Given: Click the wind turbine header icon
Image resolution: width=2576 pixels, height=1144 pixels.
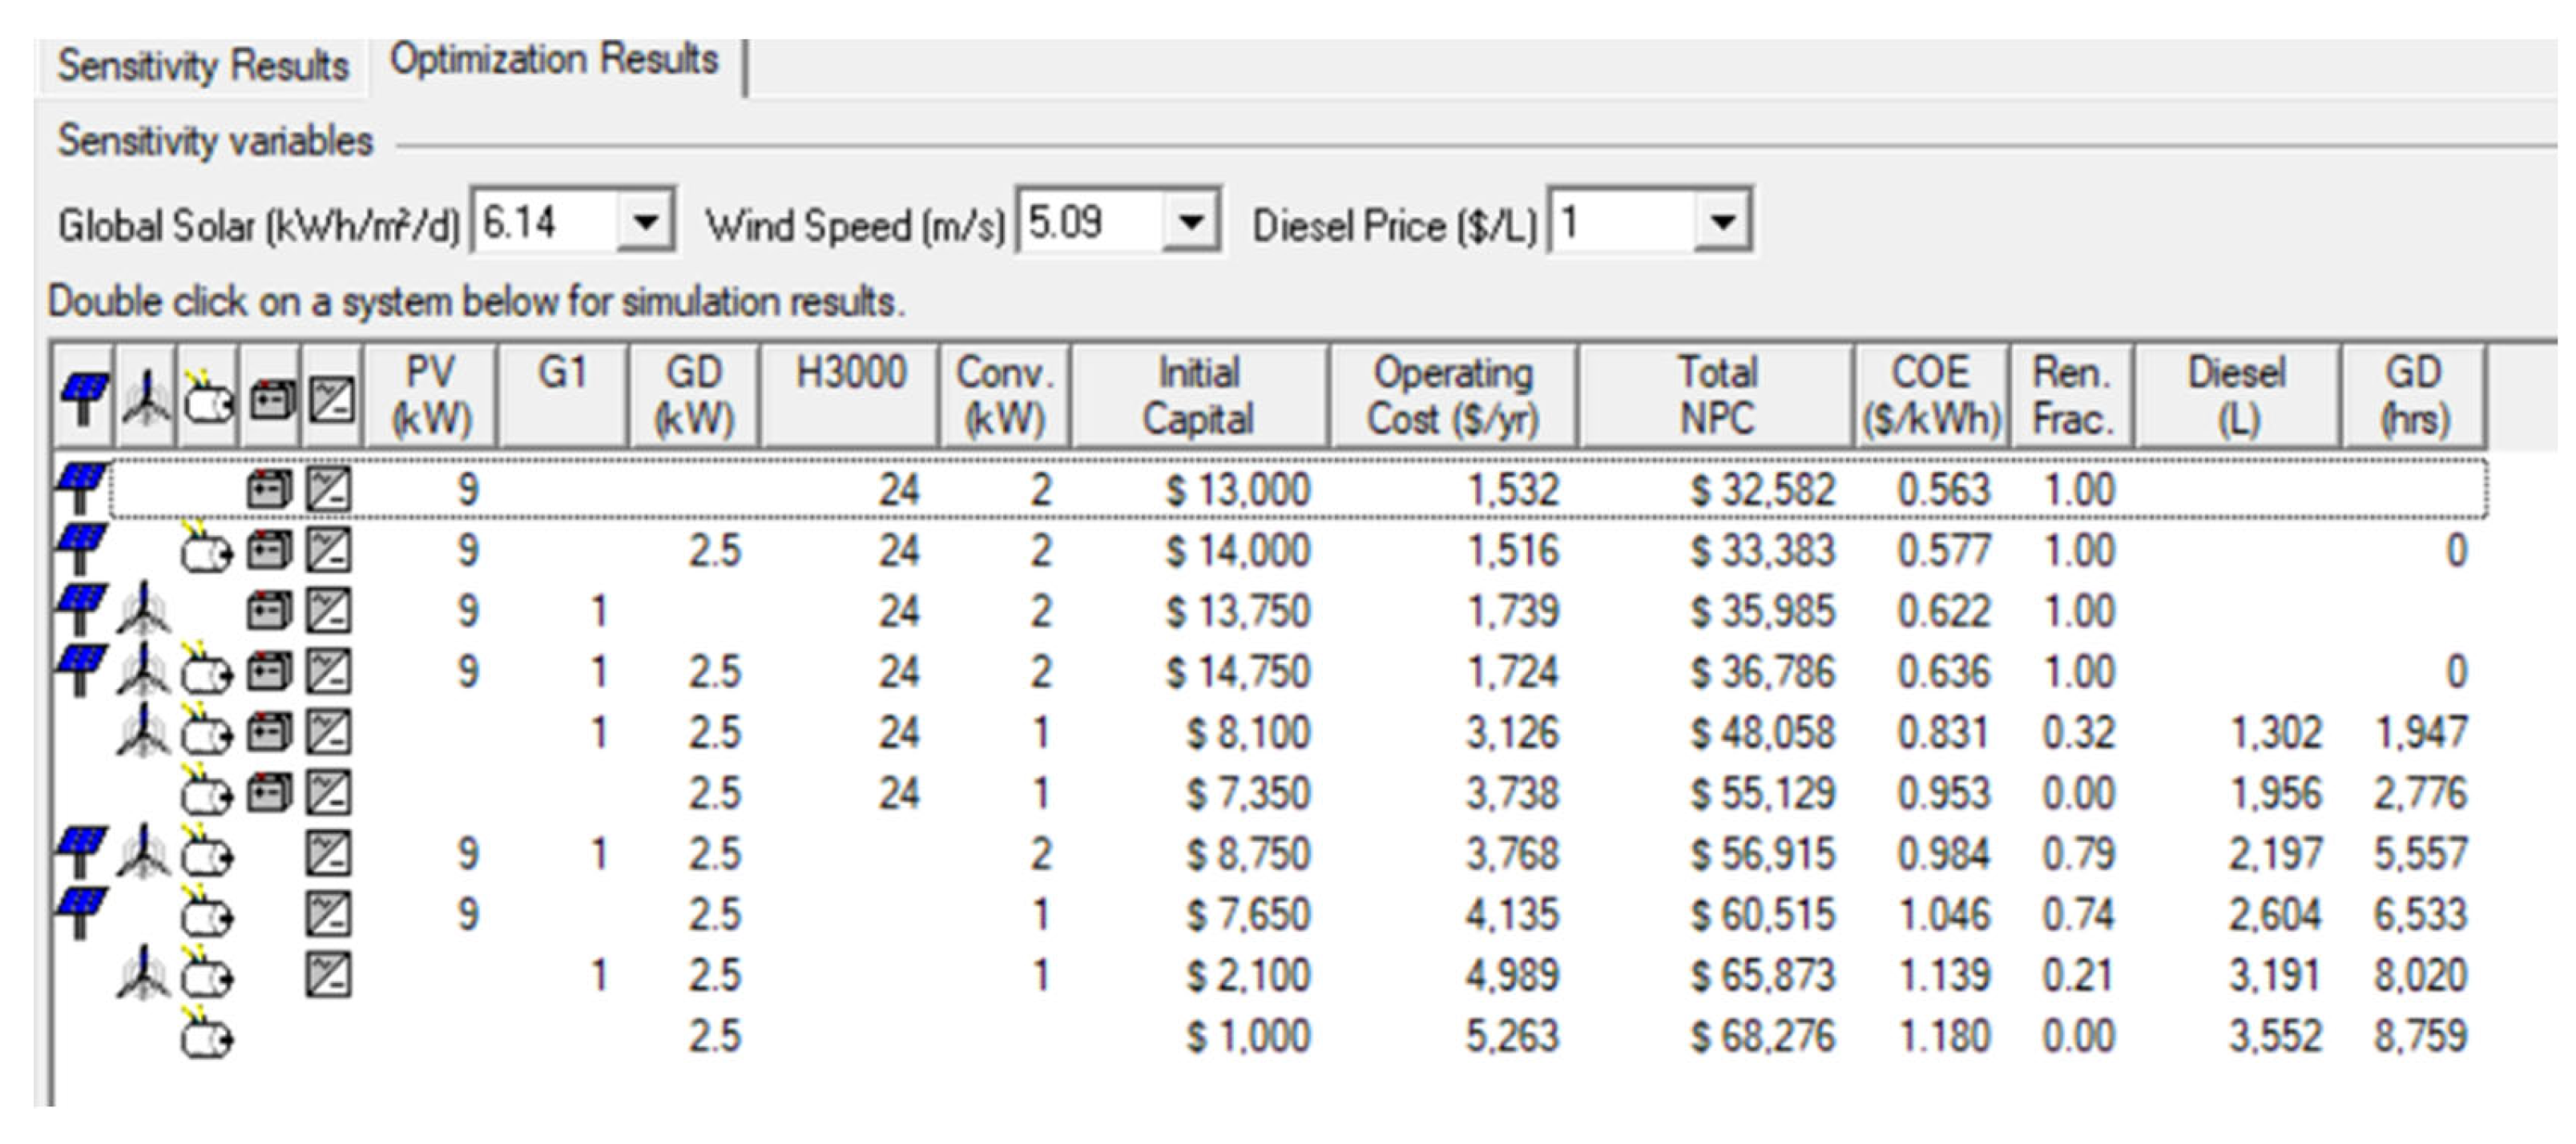Looking at the screenshot, I should (147, 397).
